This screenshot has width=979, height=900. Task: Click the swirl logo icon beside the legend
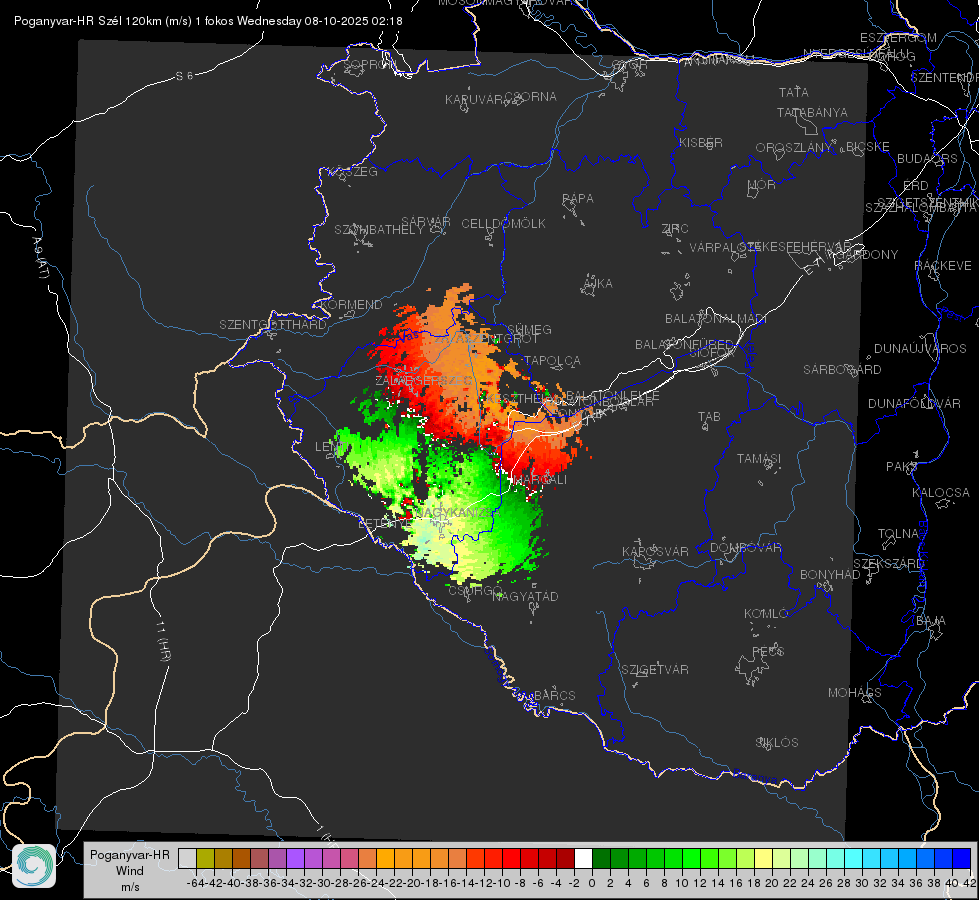34,866
